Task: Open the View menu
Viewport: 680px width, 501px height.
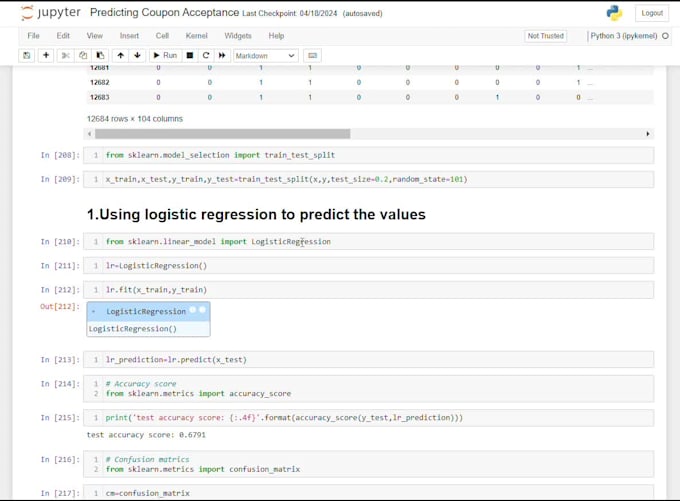Action: coord(95,36)
